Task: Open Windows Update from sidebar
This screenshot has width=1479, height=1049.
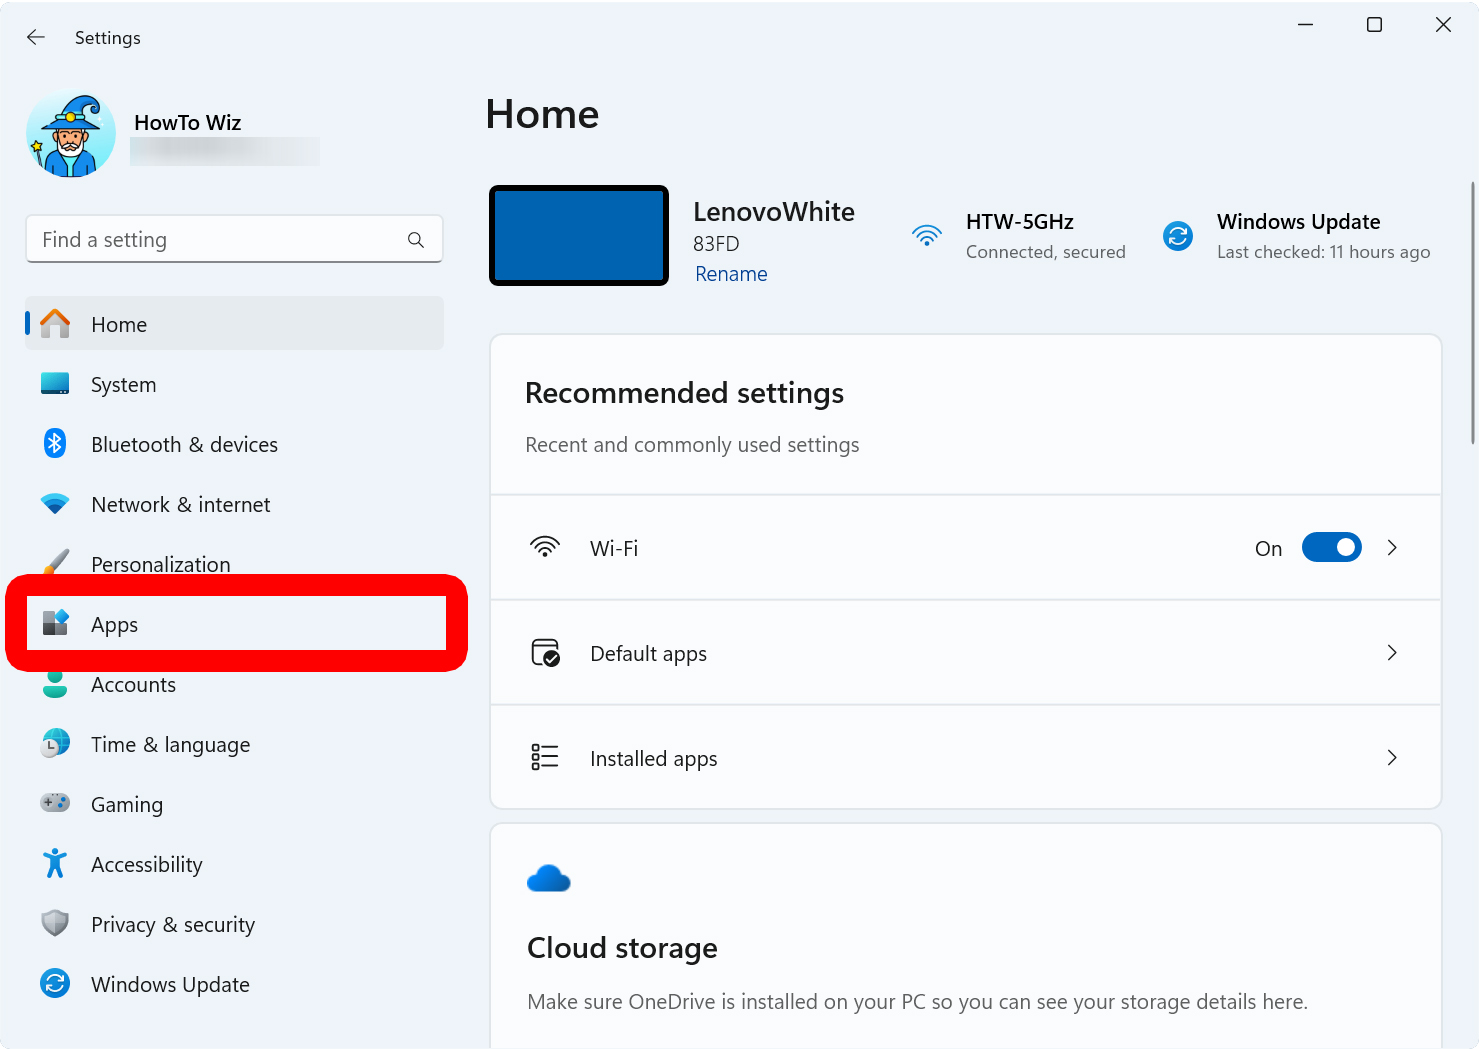Action: click(x=170, y=985)
